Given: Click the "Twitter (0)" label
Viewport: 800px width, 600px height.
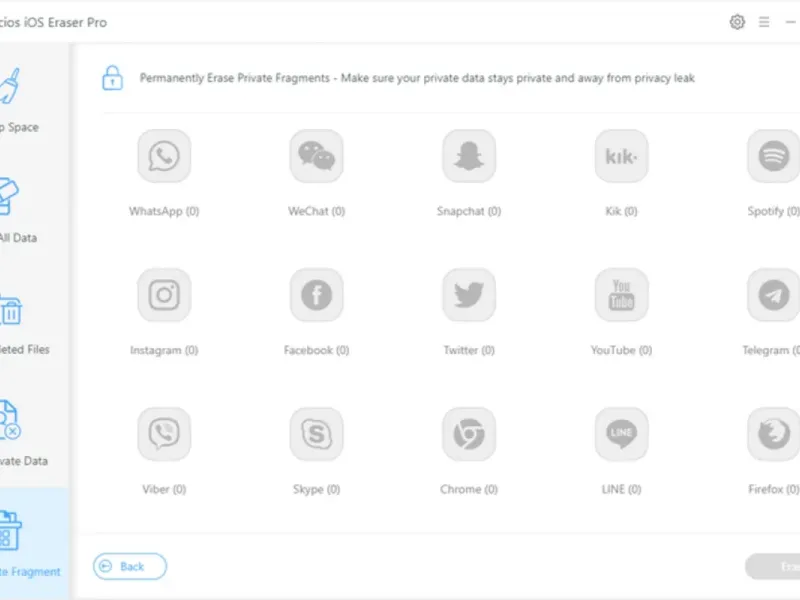Looking at the screenshot, I should (x=469, y=350).
